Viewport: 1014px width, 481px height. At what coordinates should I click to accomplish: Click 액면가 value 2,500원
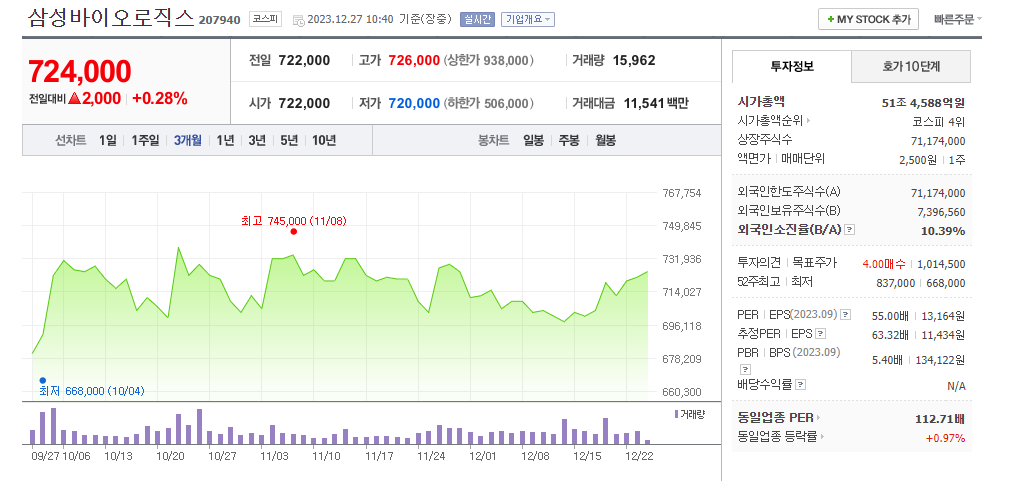click(918, 160)
